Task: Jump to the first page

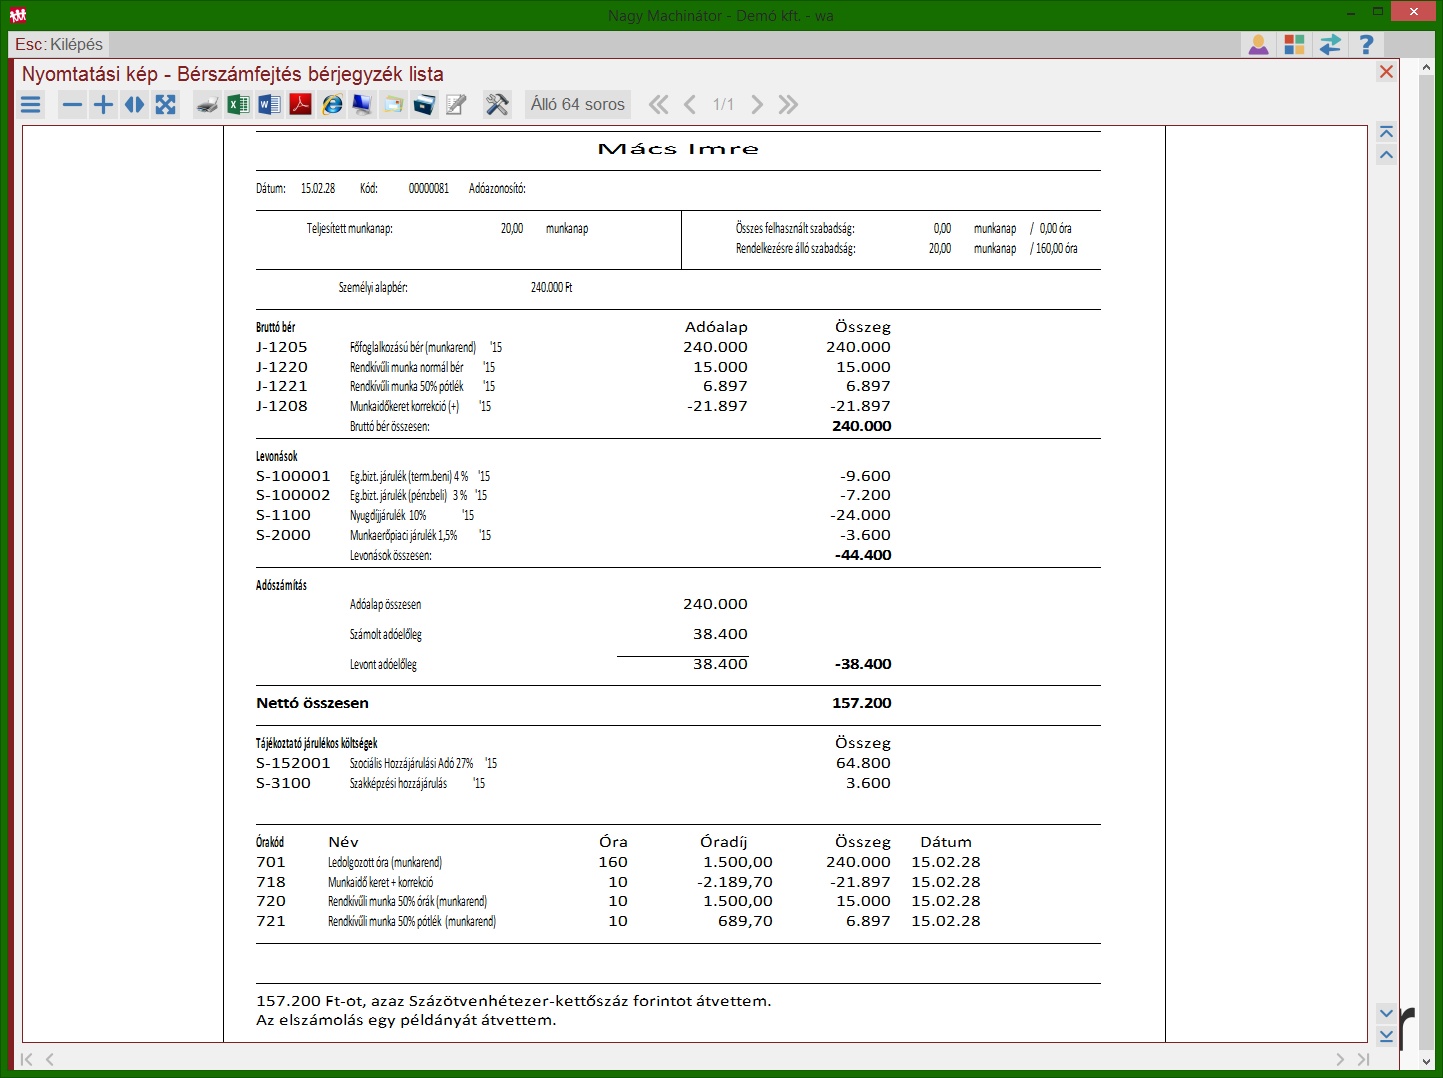Action: click(x=658, y=104)
